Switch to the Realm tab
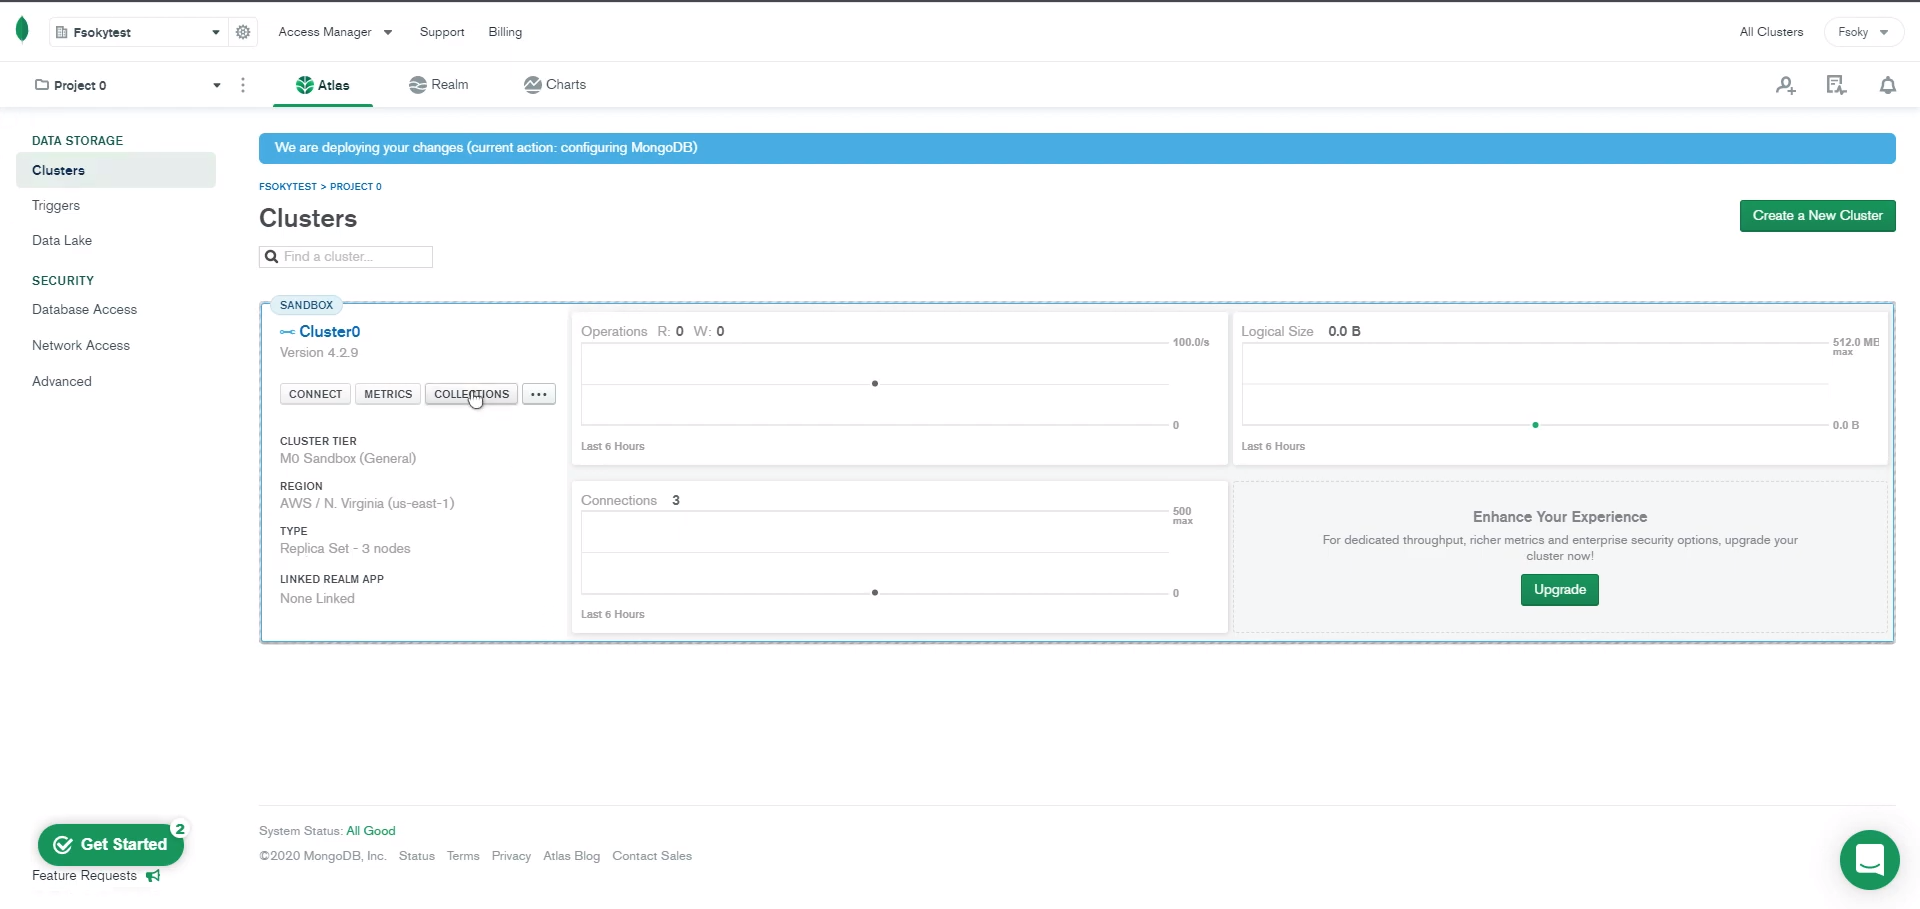Viewport: 1920px width, 909px height. (439, 85)
